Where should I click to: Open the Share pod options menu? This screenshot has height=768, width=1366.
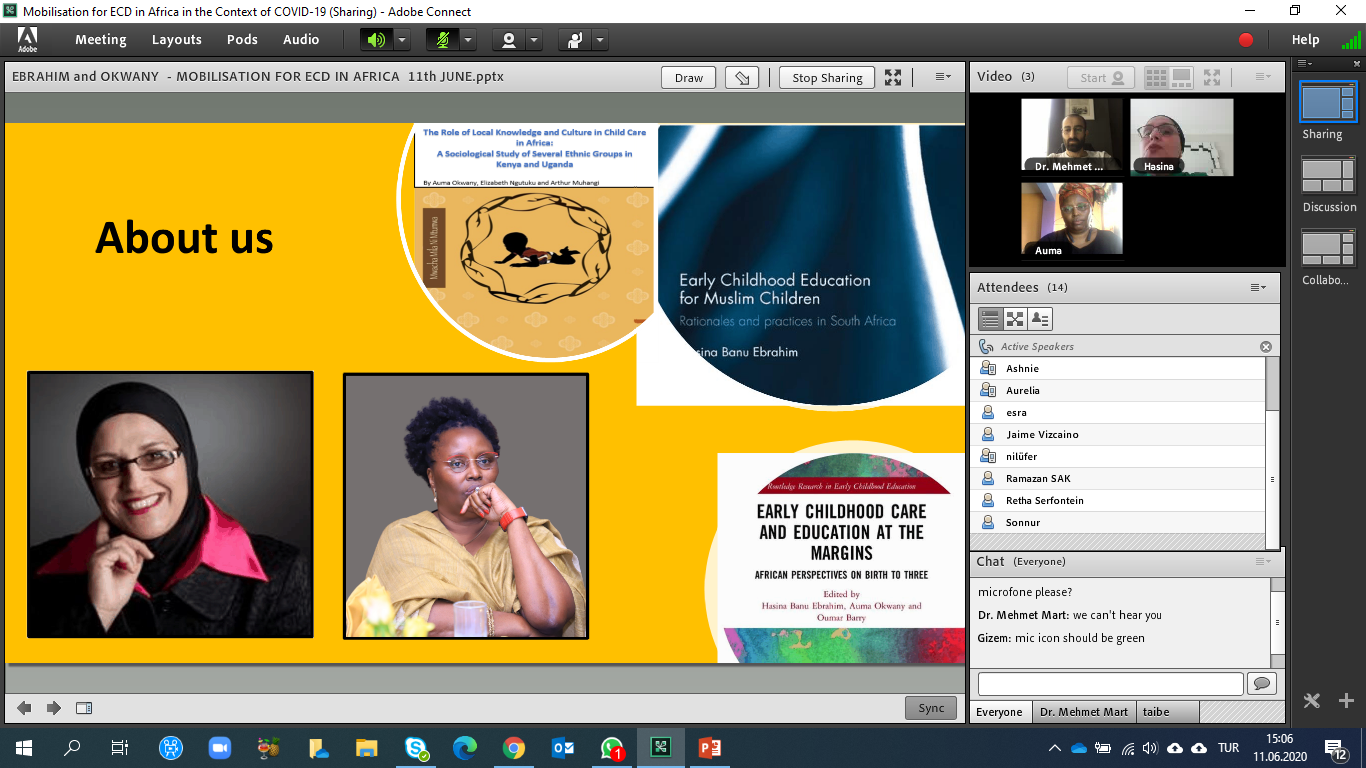coord(943,77)
